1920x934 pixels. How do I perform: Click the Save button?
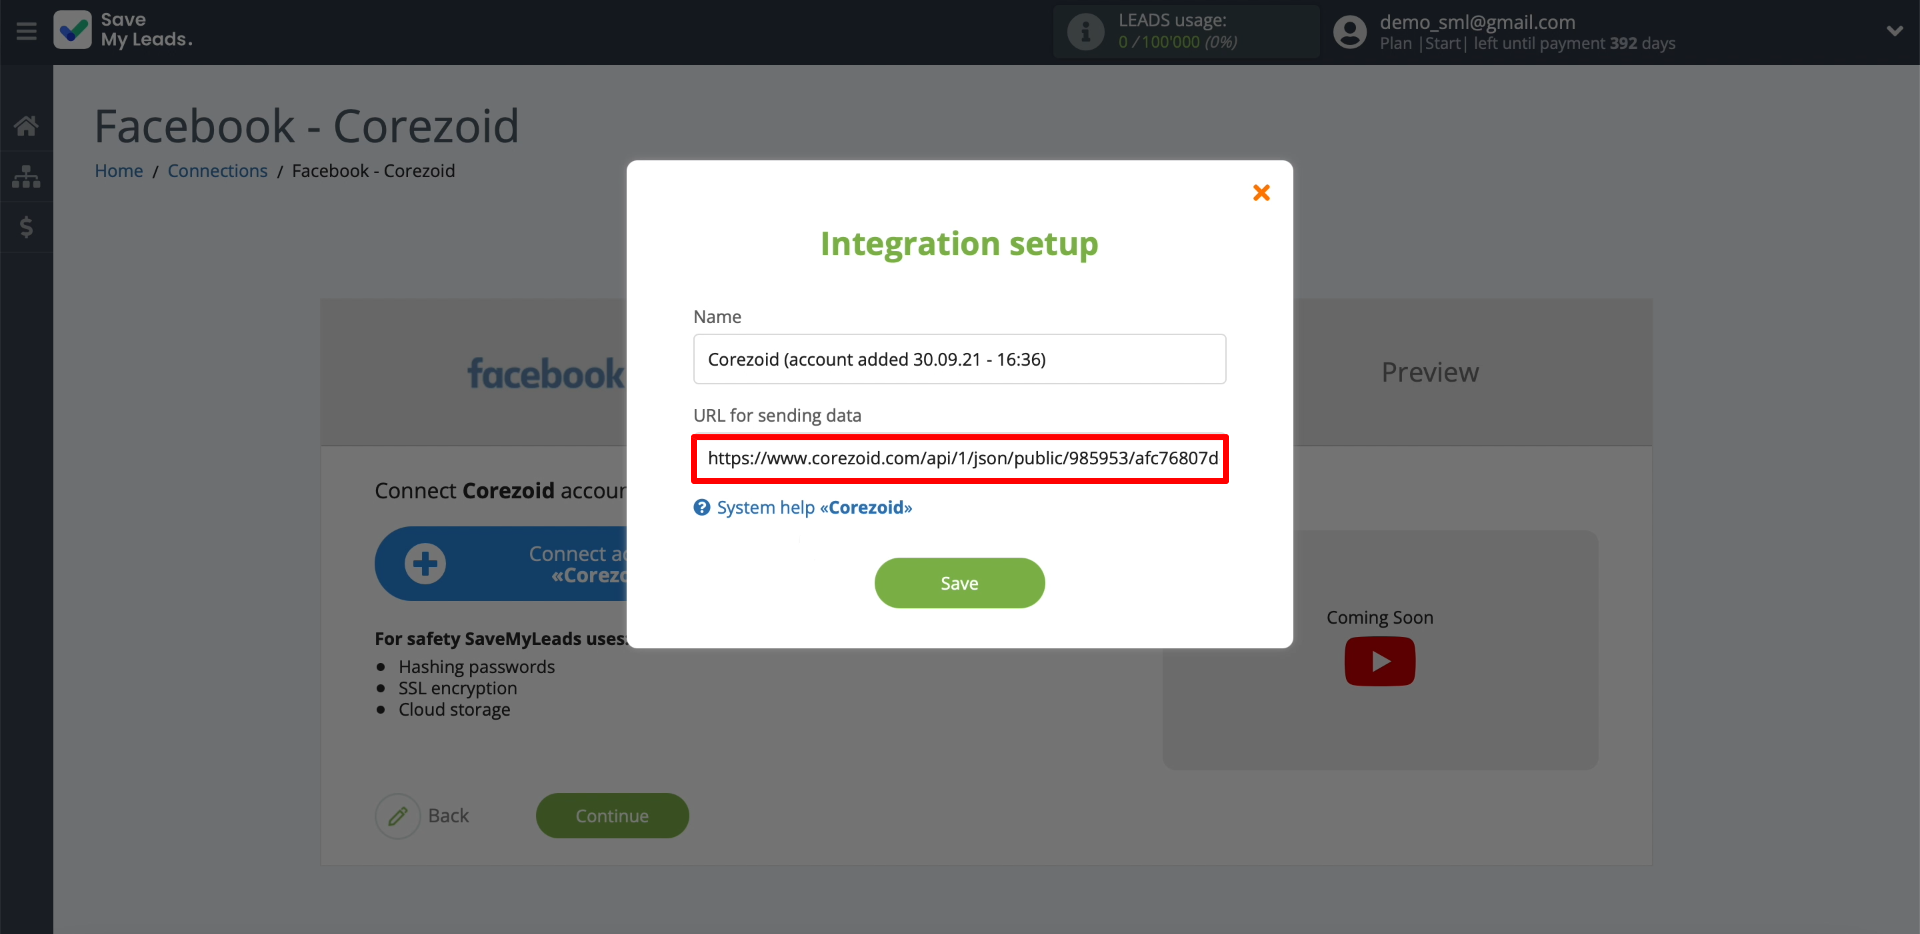pos(959,583)
